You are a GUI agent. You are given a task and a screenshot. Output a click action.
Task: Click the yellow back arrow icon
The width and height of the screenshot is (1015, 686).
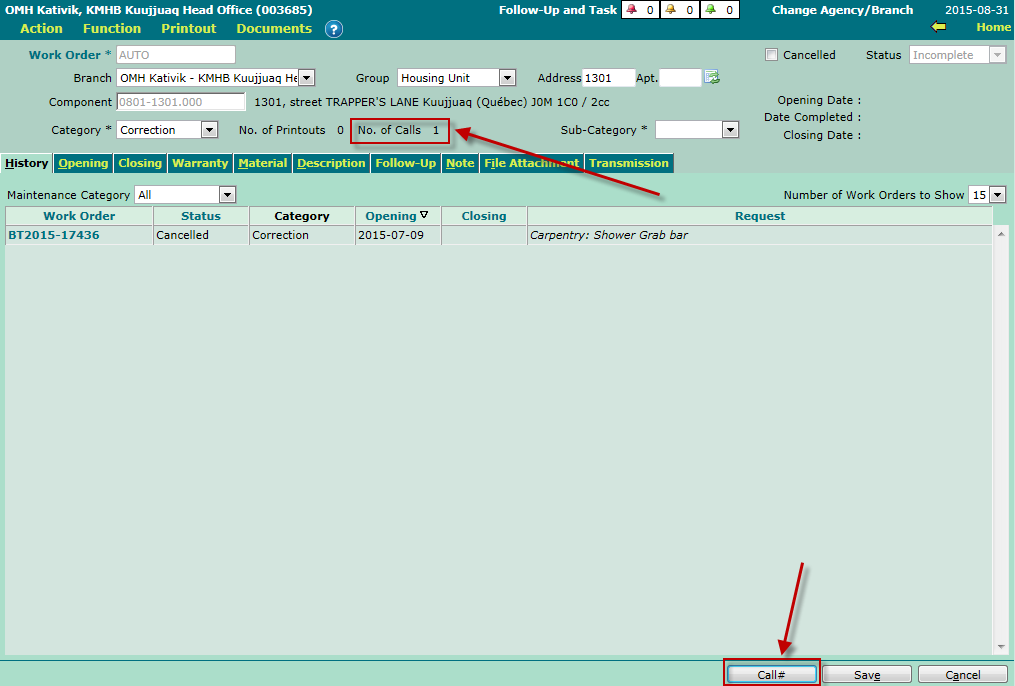[x=937, y=27]
